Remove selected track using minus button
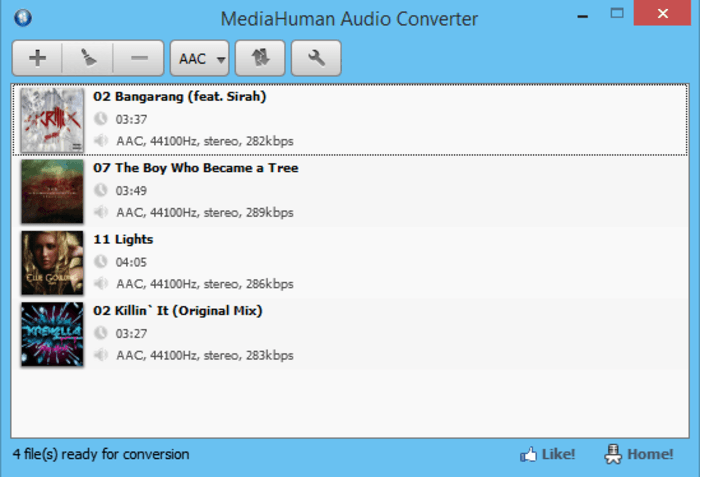The width and height of the screenshot is (702, 479). [x=139, y=58]
